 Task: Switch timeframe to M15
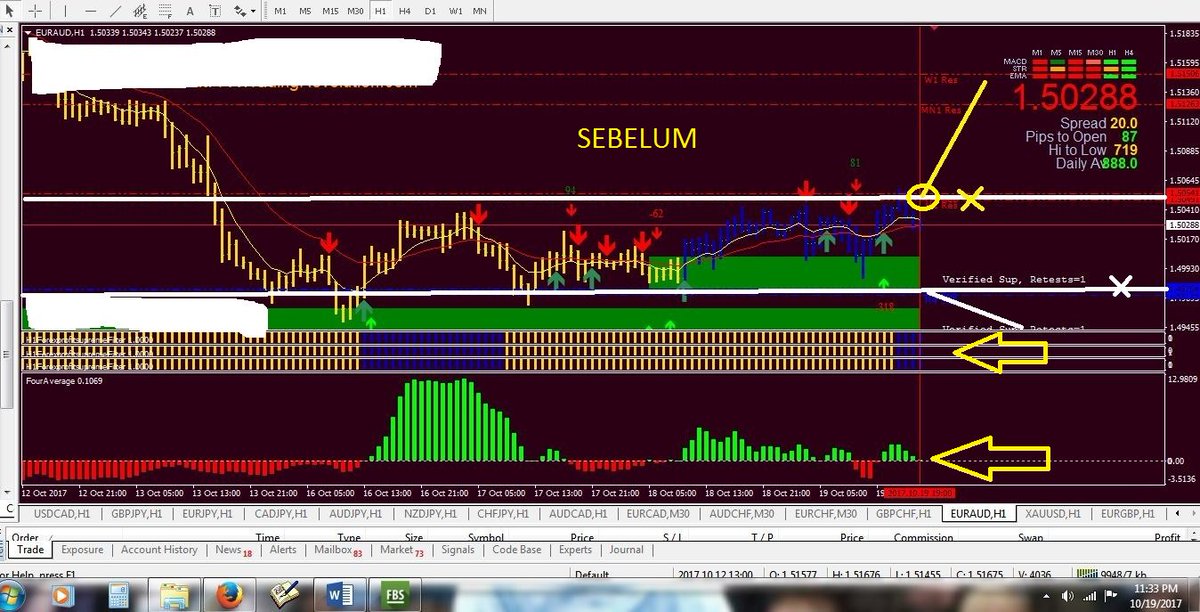point(330,11)
